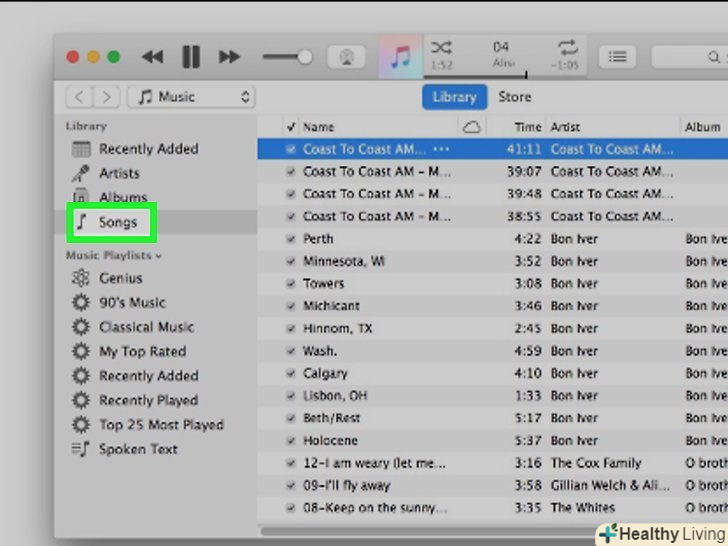Click the rewind previous track button
Image resolution: width=728 pixels, height=546 pixels.
152,57
